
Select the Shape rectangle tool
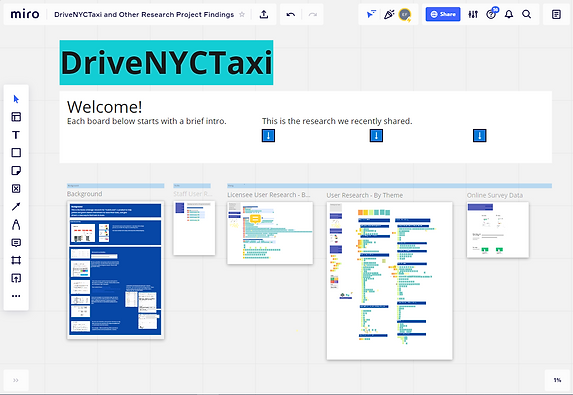pos(16,153)
